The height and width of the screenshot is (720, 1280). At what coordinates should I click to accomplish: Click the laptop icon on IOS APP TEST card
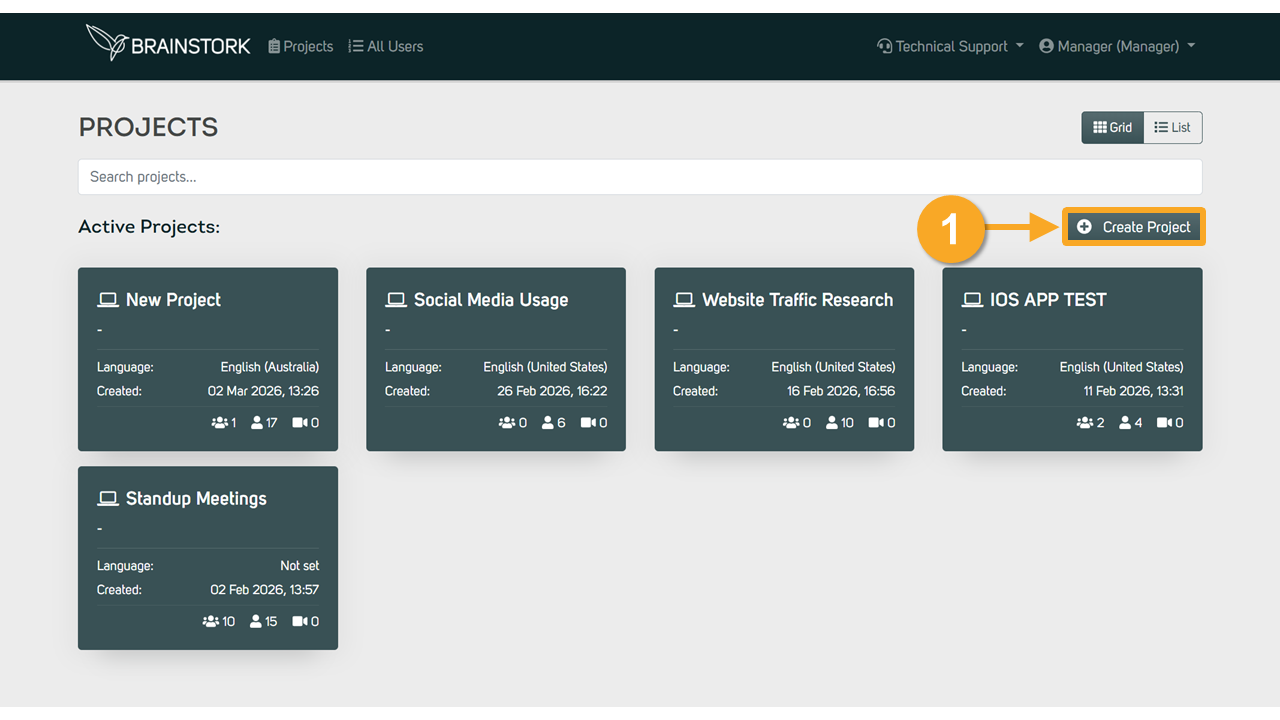coord(971,300)
